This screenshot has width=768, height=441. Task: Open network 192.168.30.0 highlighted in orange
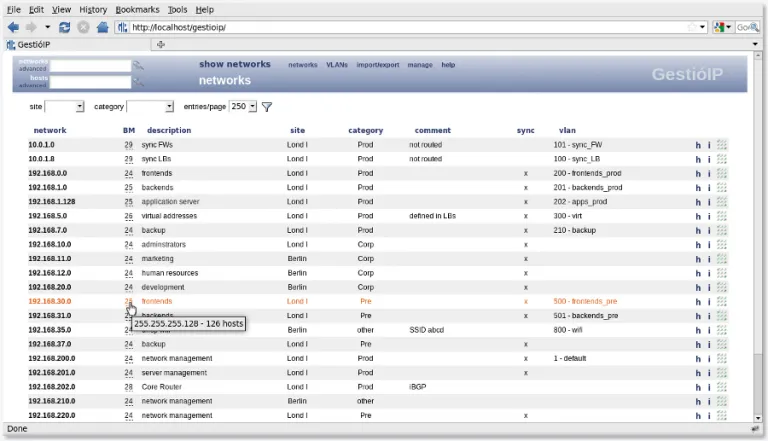pos(49,301)
